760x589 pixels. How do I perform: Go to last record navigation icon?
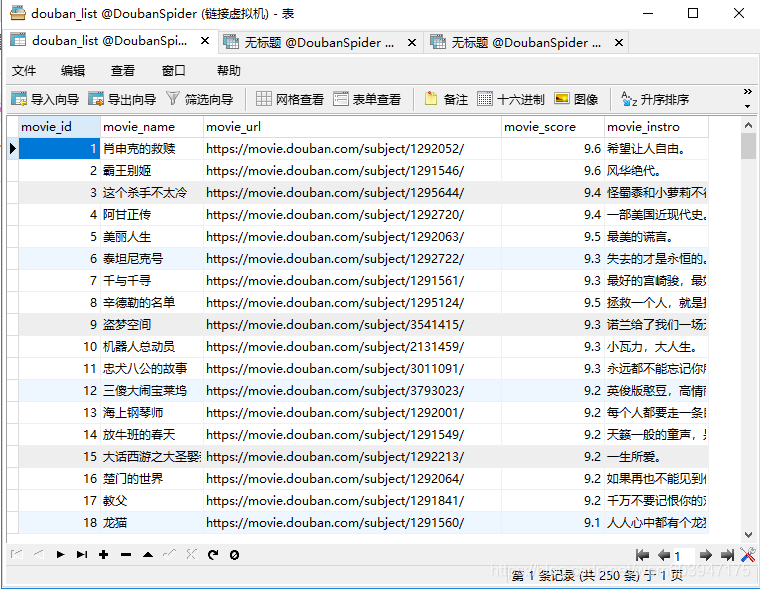tap(82, 554)
